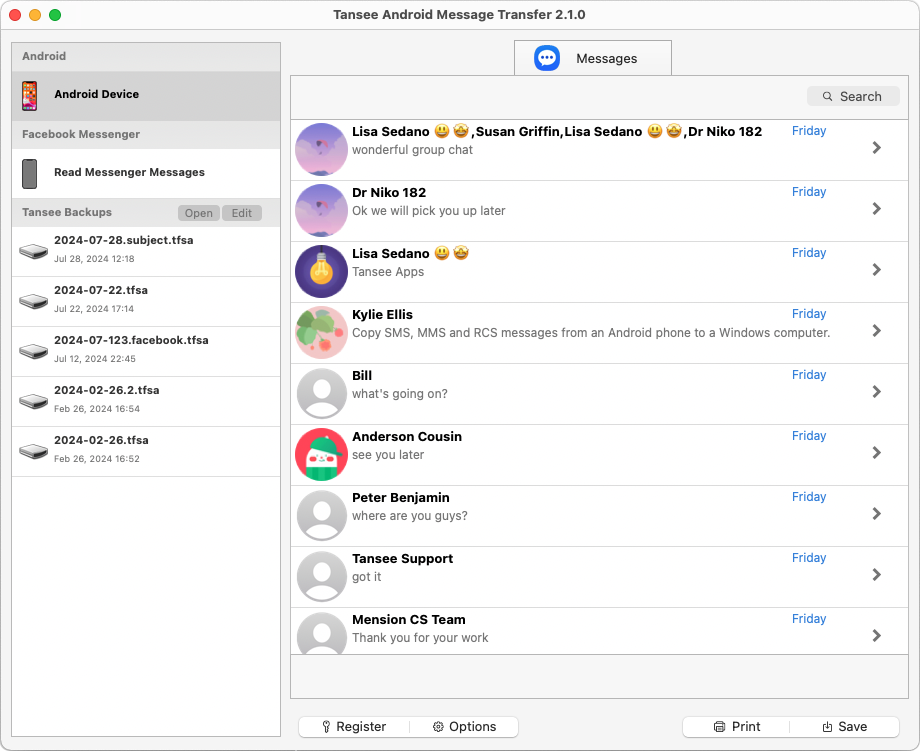This screenshot has height=751, width=920.
Task: Click Anderson Cousin's red cartoon avatar
Action: pyautogui.click(x=322, y=455)
